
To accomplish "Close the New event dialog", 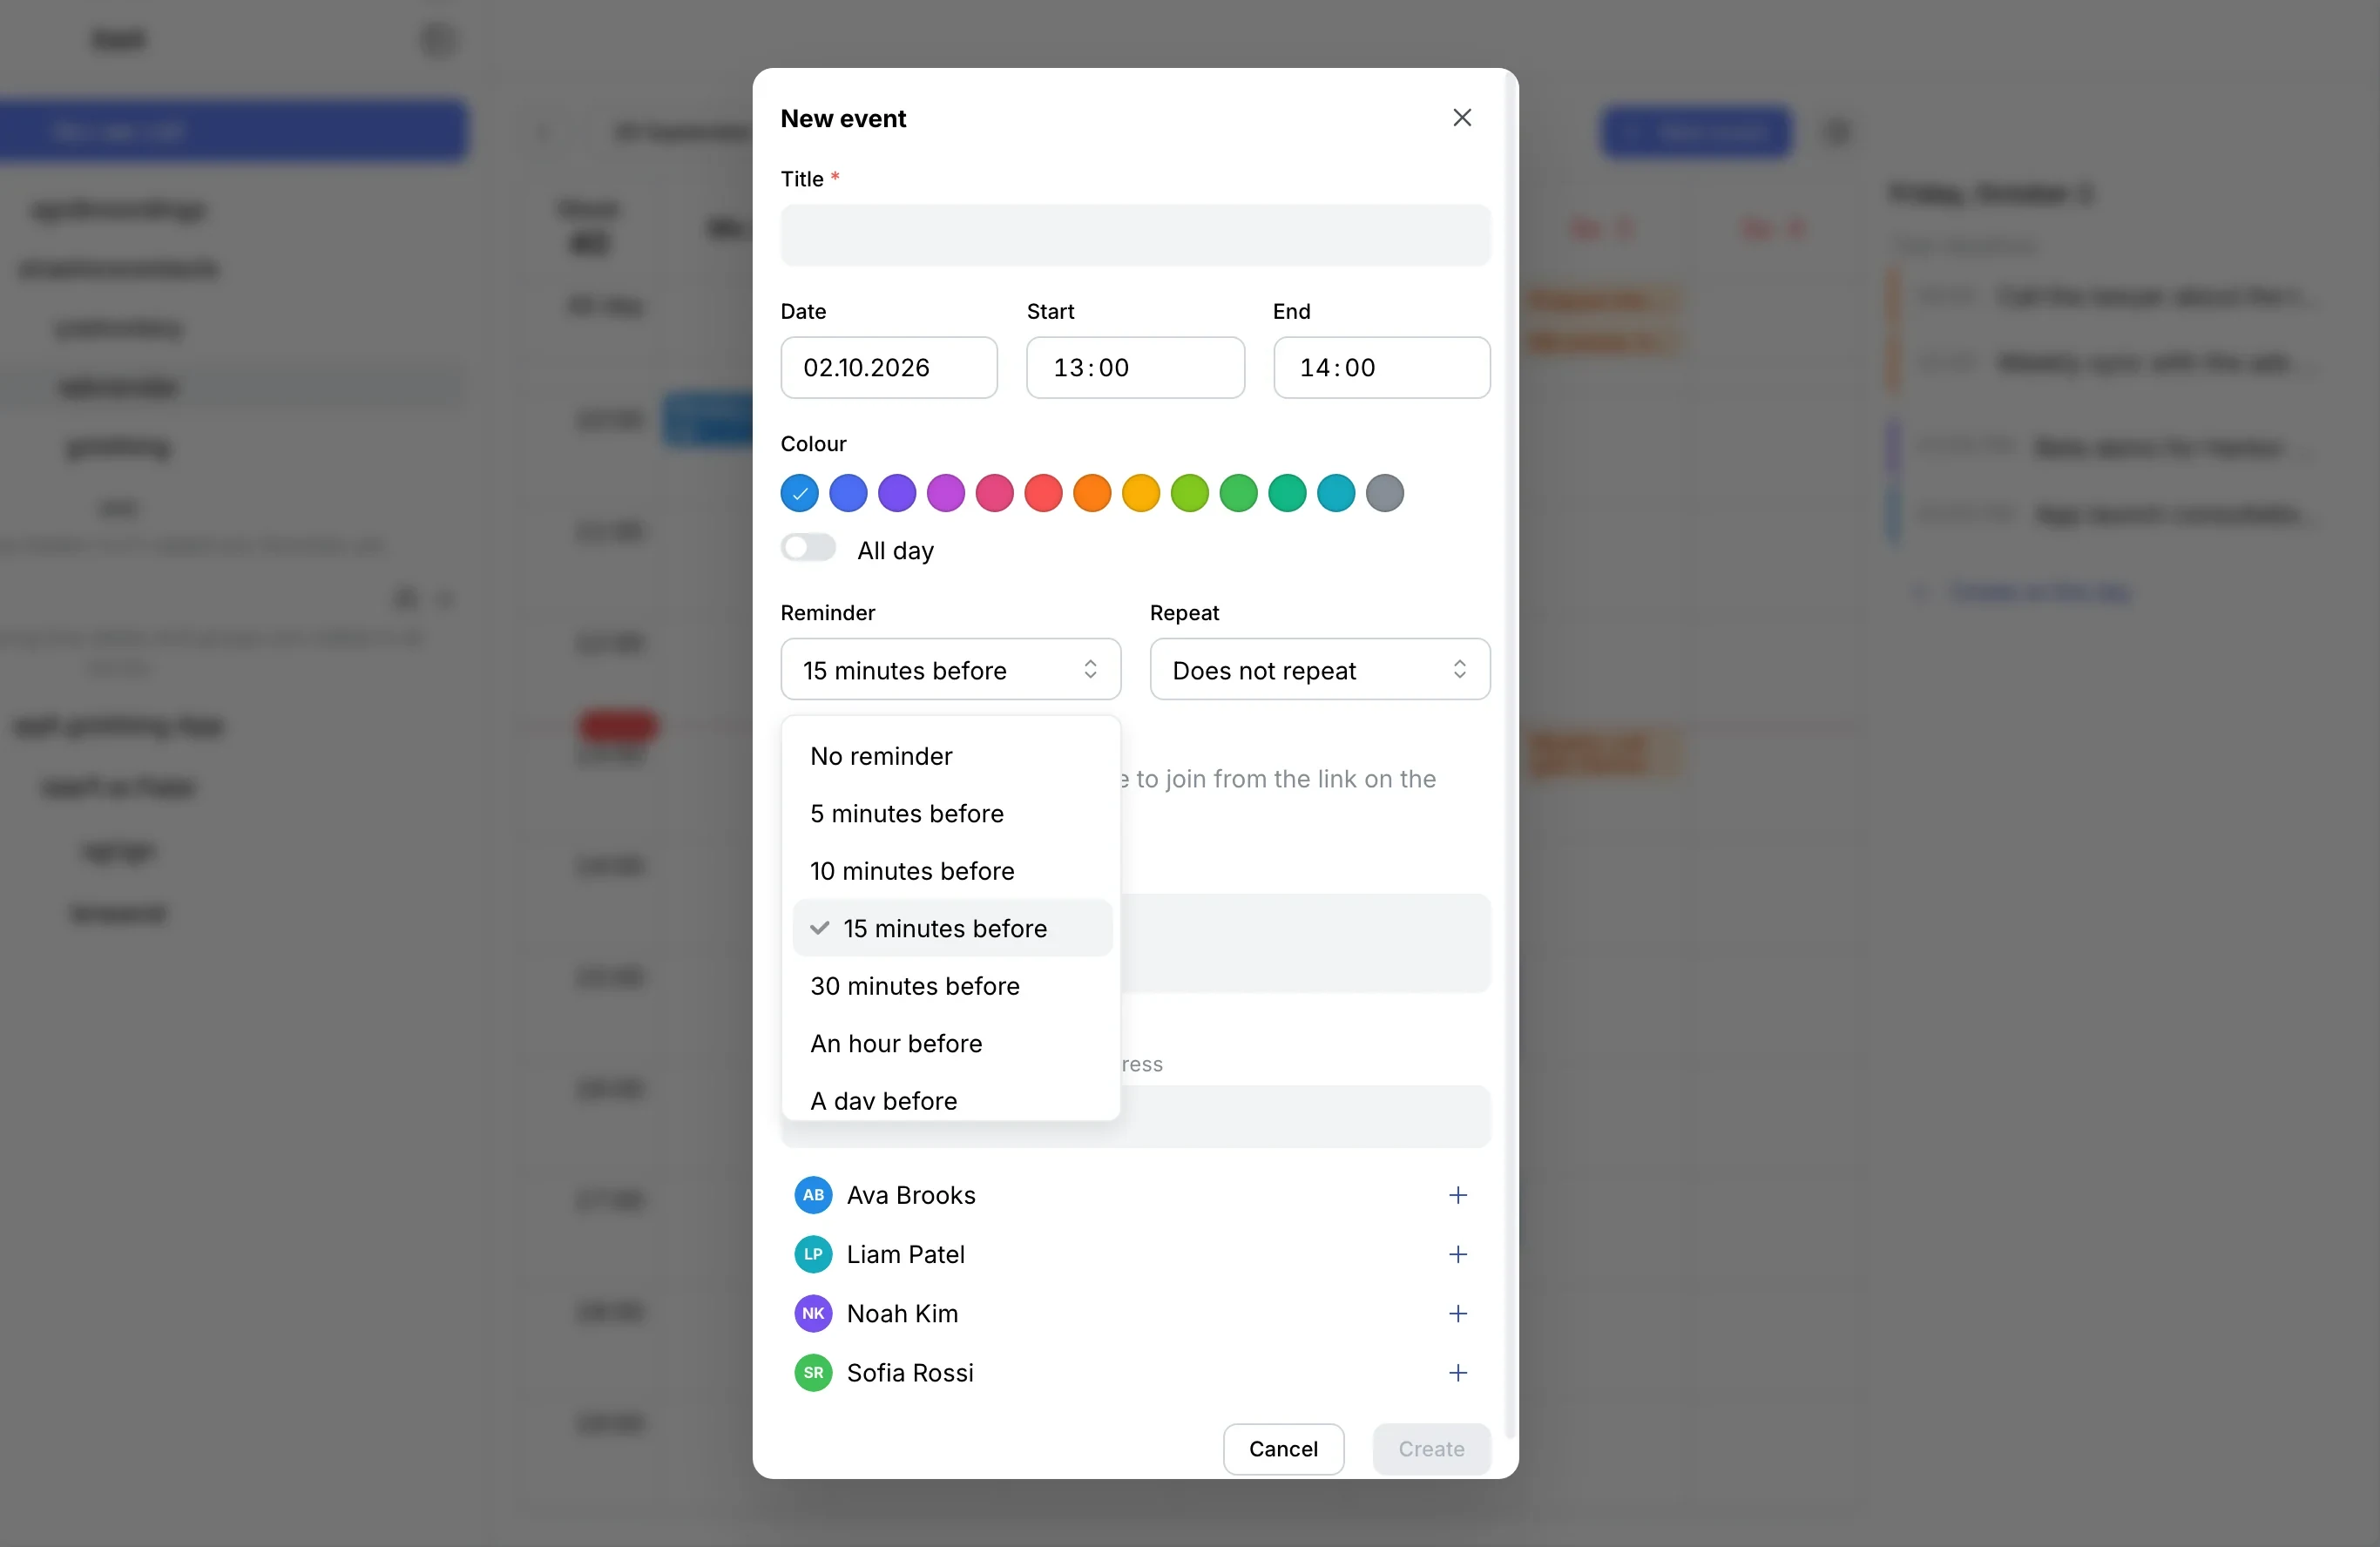I will [x=1461, y=118].
